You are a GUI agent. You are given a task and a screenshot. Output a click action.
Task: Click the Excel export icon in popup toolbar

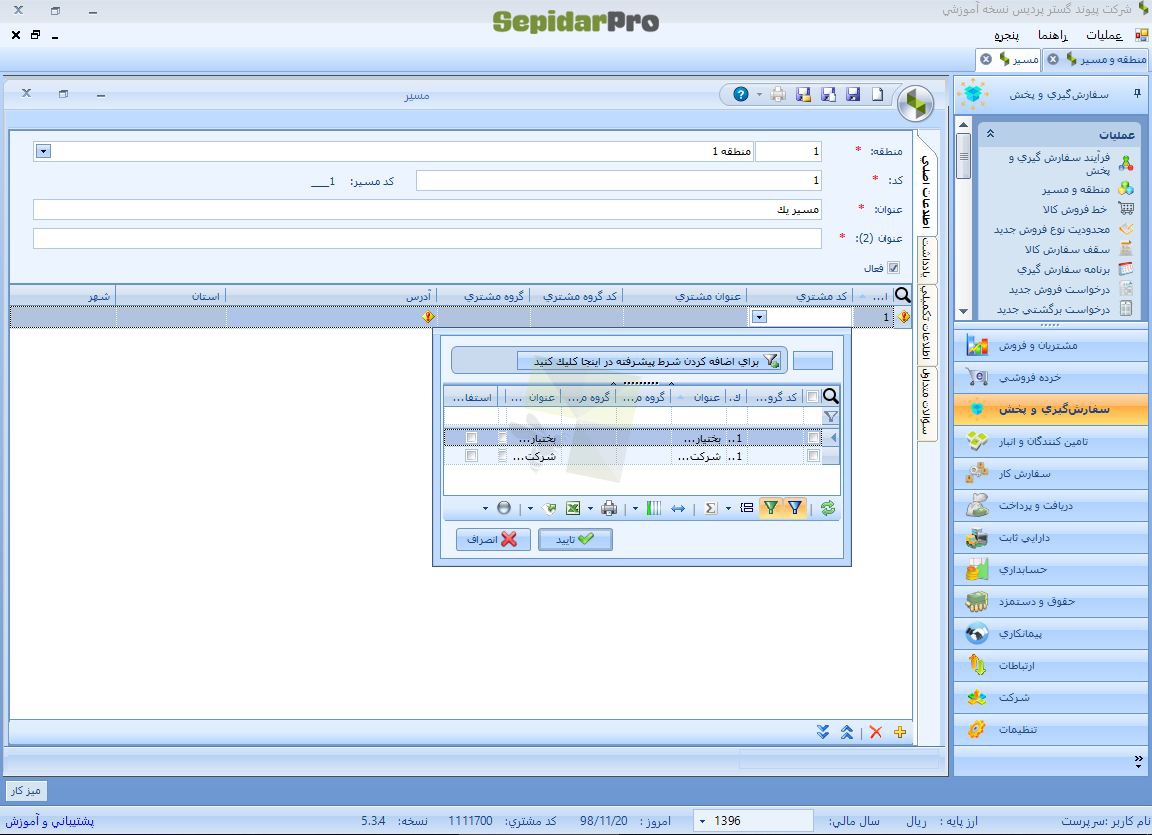pos(573,507)
